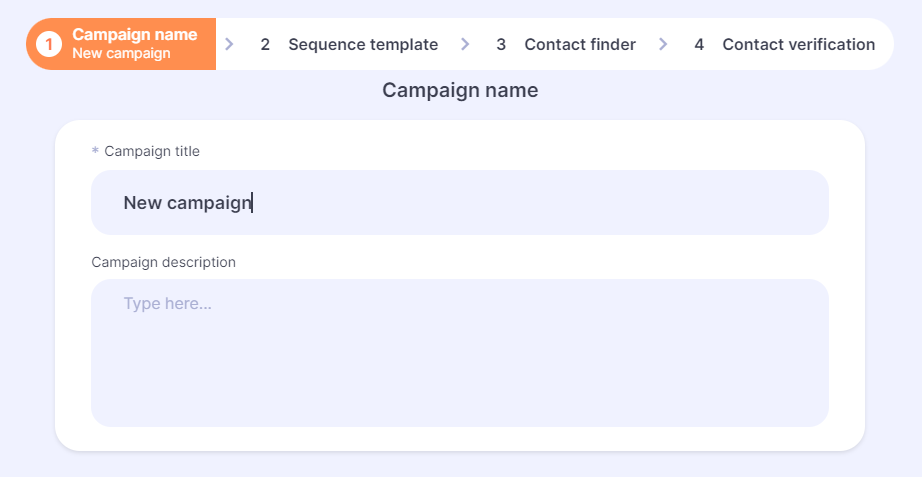
Task: Click the required asterisk beside Campaign title
Action: click(95, 151)
